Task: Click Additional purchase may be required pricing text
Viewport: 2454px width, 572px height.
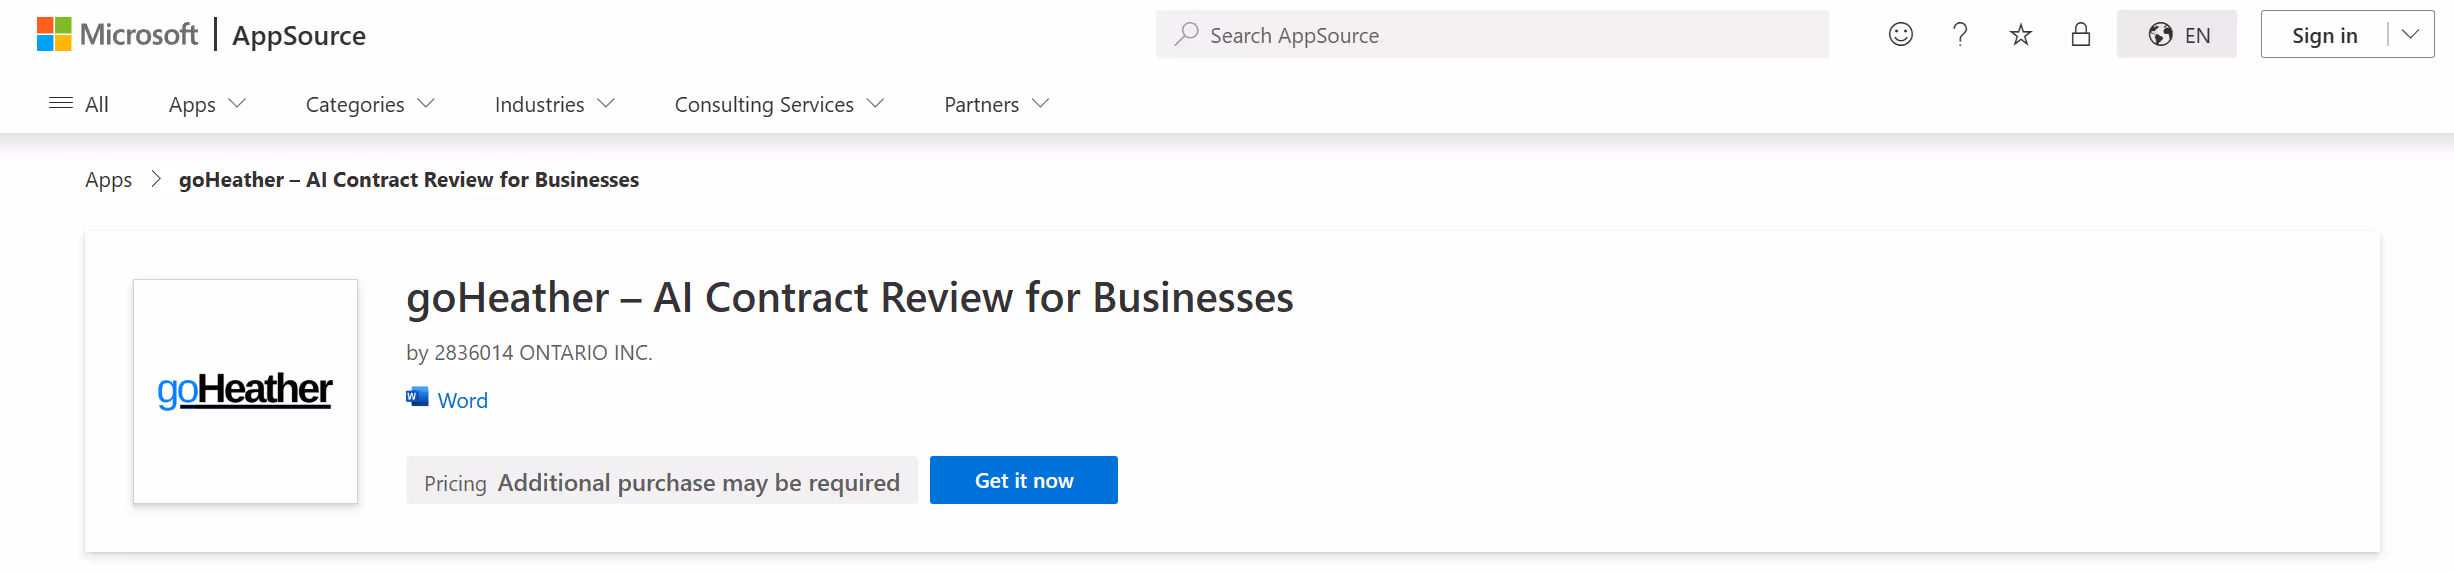Action: pyautogui.click(x=699, y=483)
